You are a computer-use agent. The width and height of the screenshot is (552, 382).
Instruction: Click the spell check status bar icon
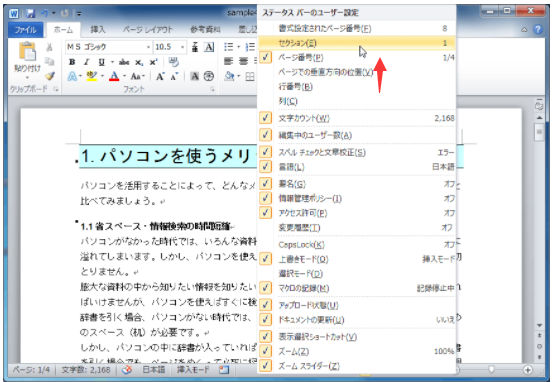tap(128, 370)
